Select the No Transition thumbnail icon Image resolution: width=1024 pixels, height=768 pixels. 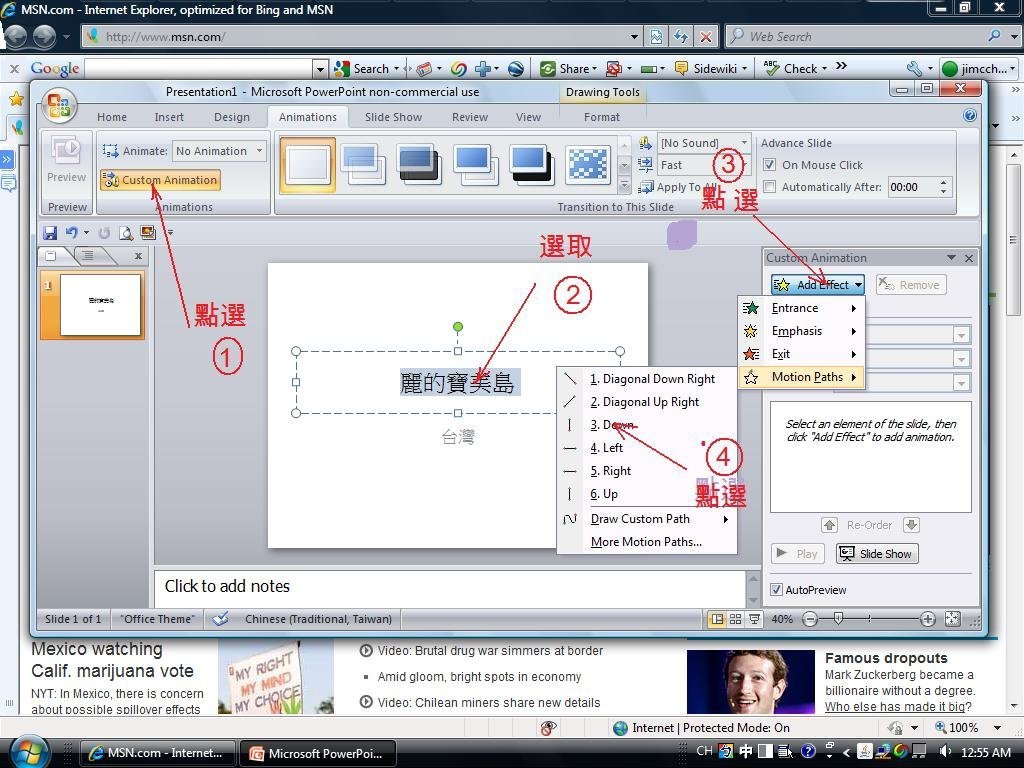pos(308,164)
